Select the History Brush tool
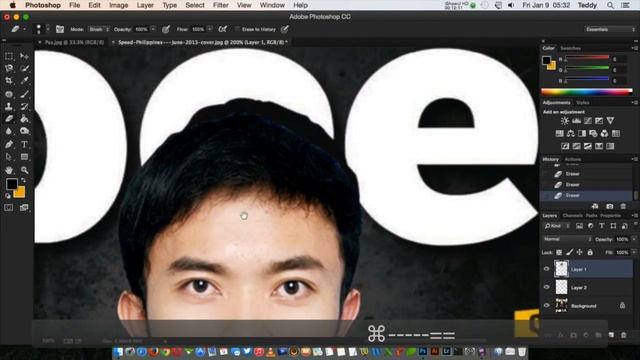640x360 pixels. (24, 107)
